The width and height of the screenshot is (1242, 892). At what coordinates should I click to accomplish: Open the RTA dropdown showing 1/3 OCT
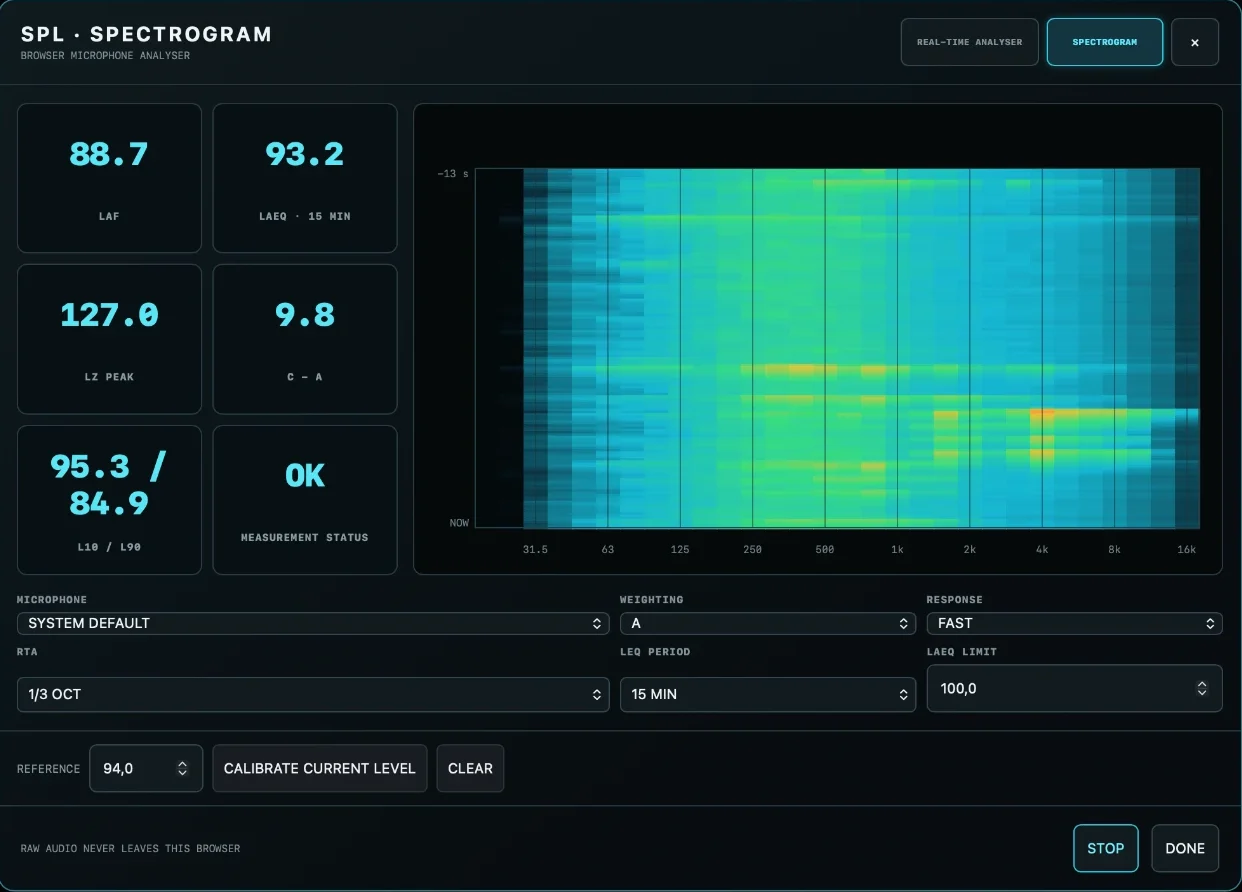coord(313,694)
